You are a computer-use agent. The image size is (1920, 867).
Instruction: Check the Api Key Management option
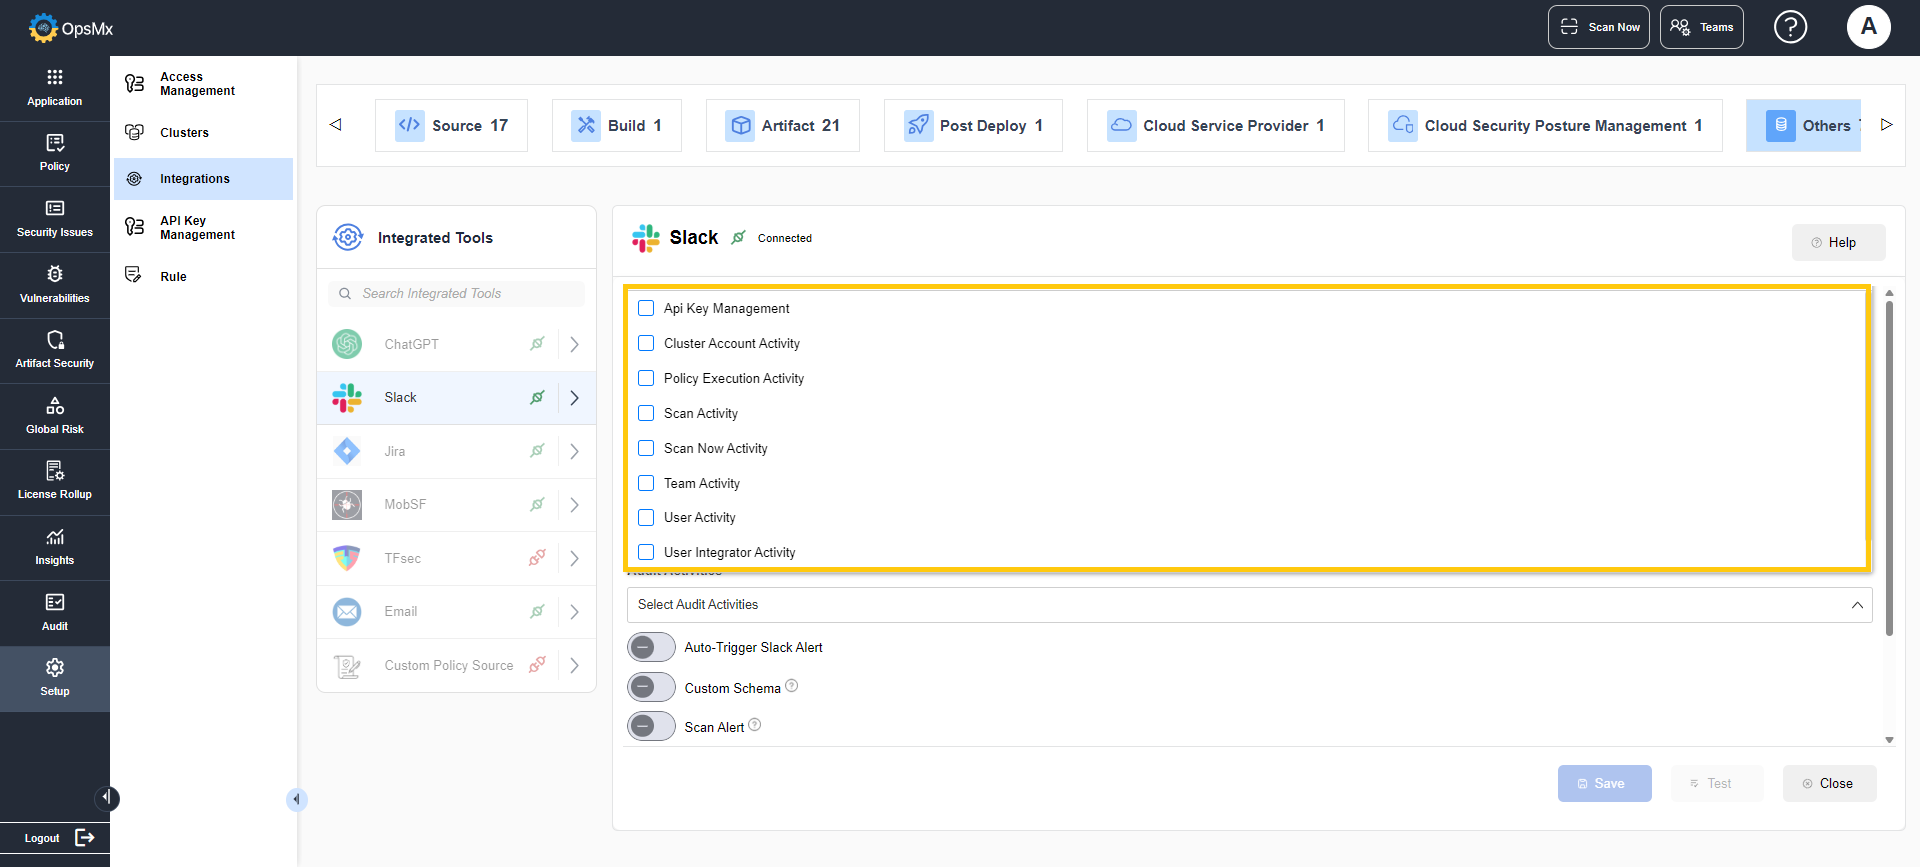pos(646,308)
